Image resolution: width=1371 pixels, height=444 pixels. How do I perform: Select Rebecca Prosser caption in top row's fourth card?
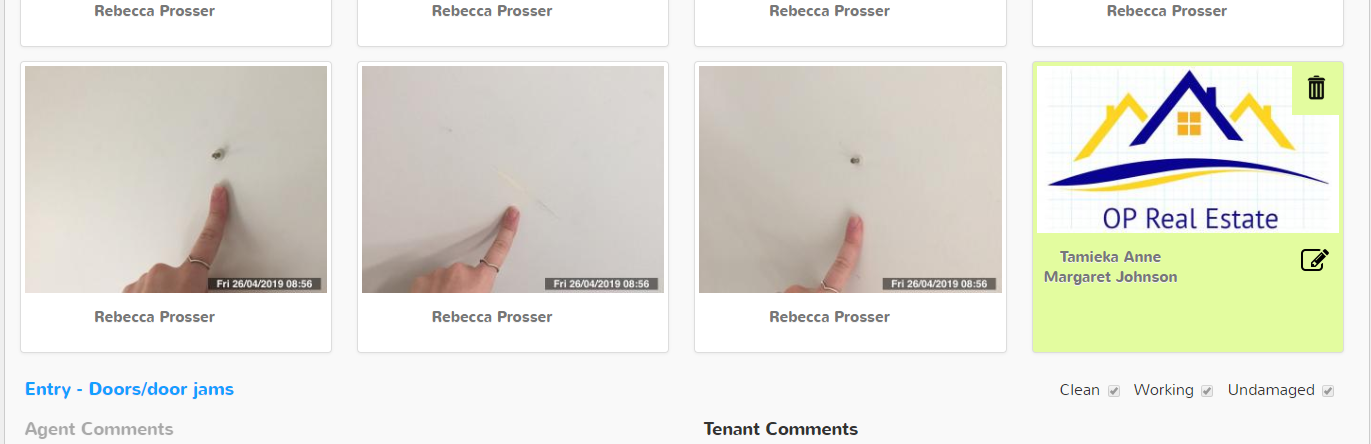pyautogui.click(x=1167, y=11)
